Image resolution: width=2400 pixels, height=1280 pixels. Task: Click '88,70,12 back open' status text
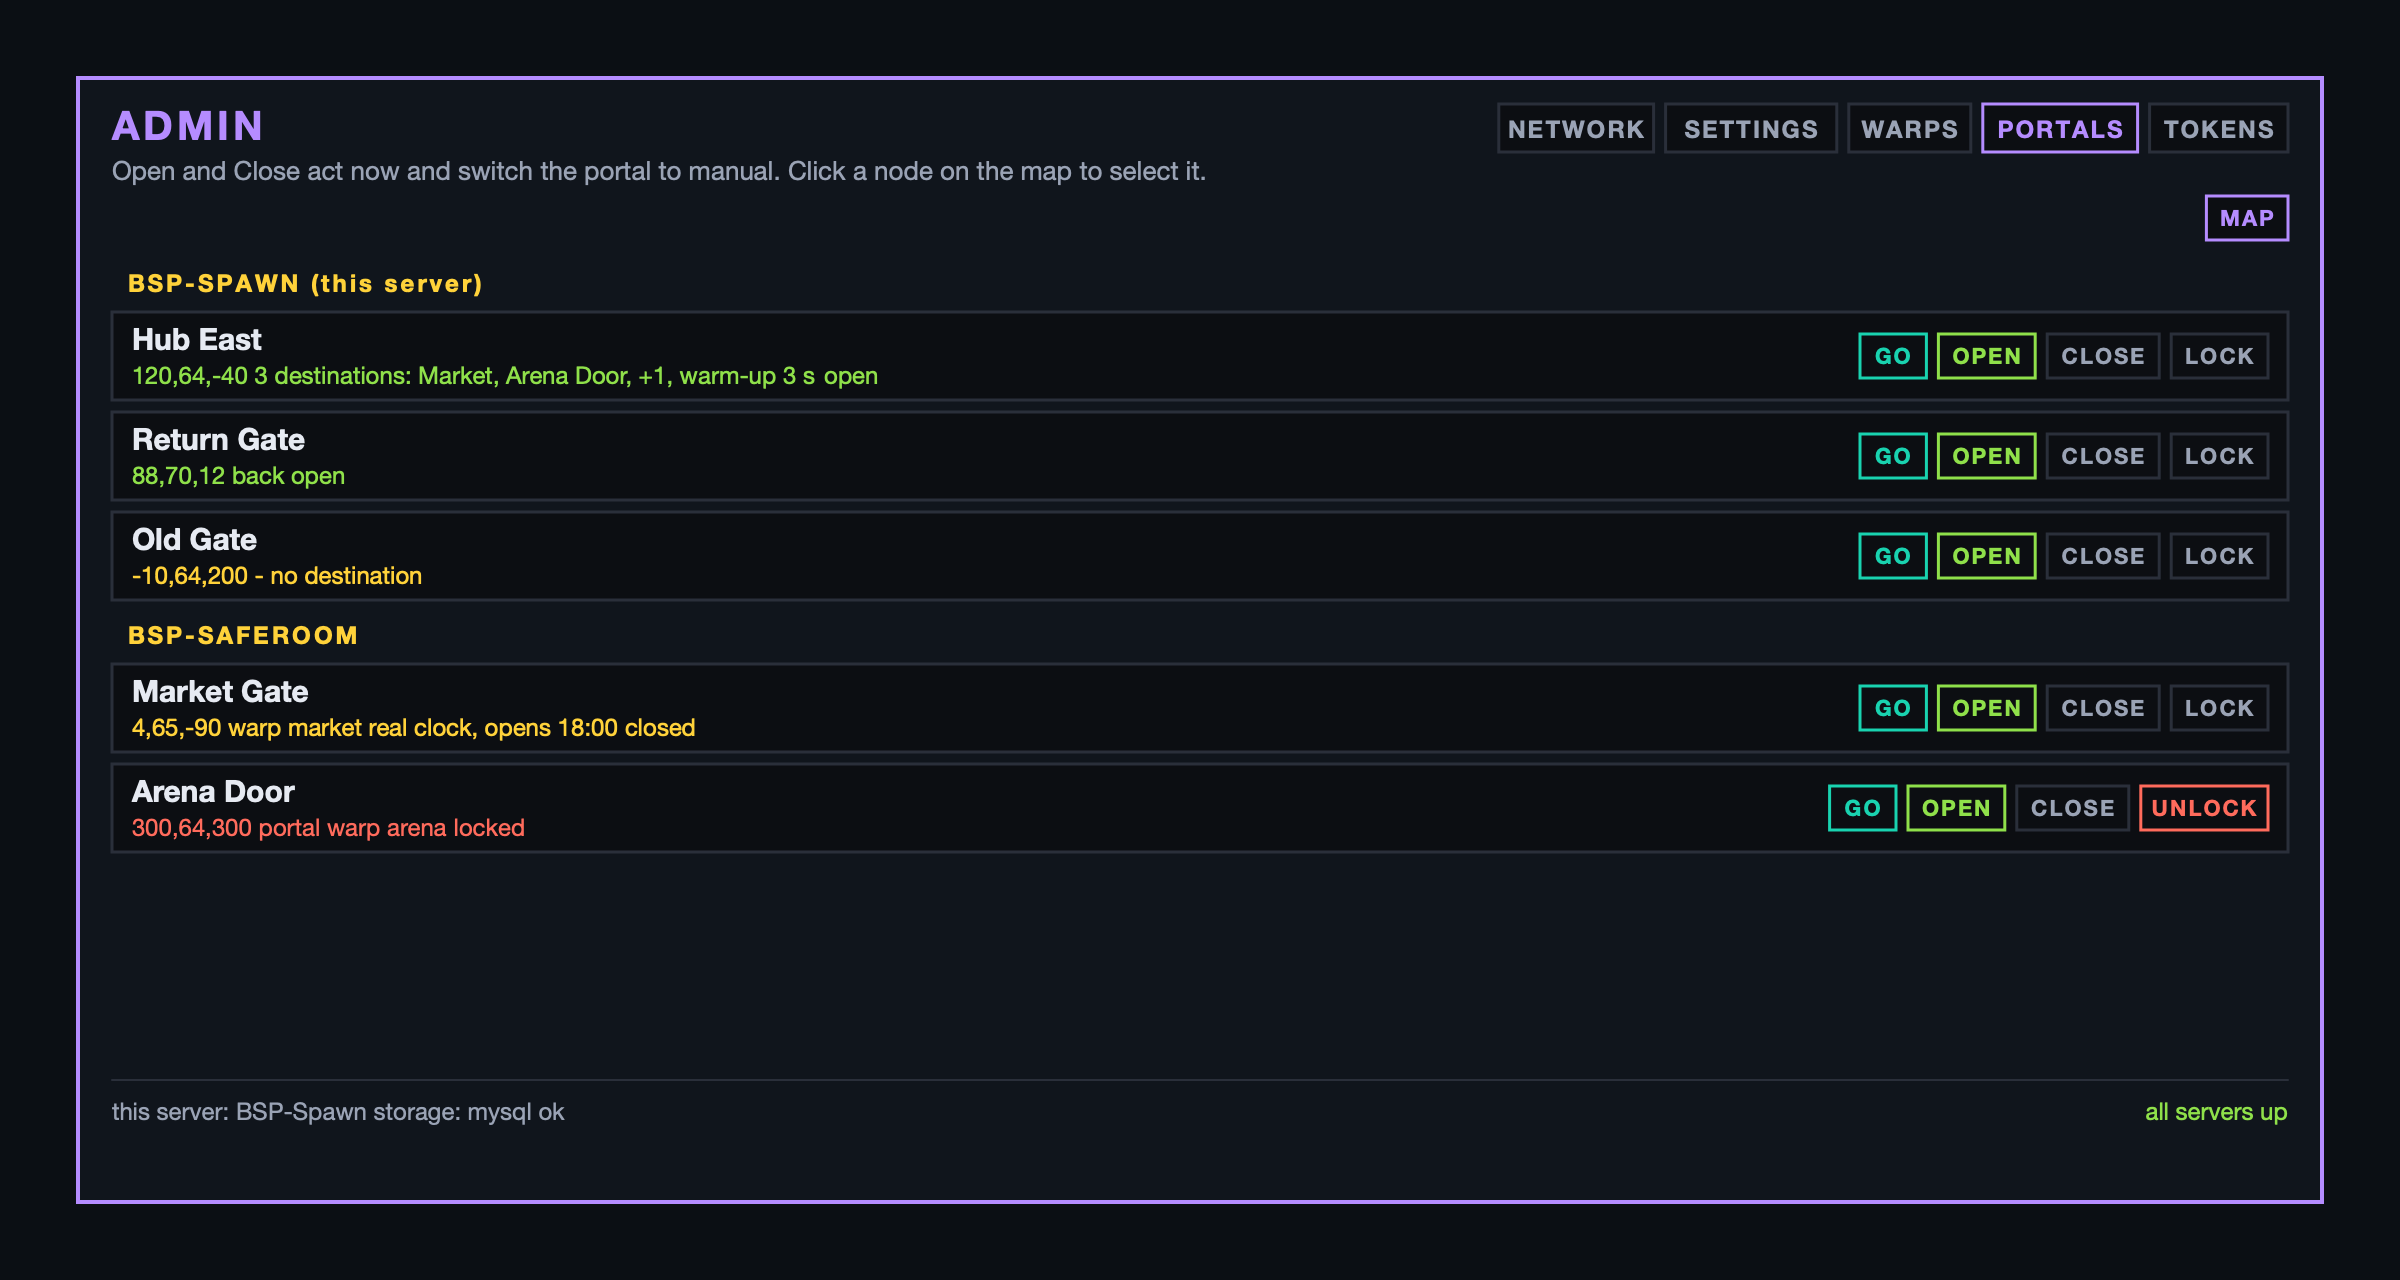point(238,476)
